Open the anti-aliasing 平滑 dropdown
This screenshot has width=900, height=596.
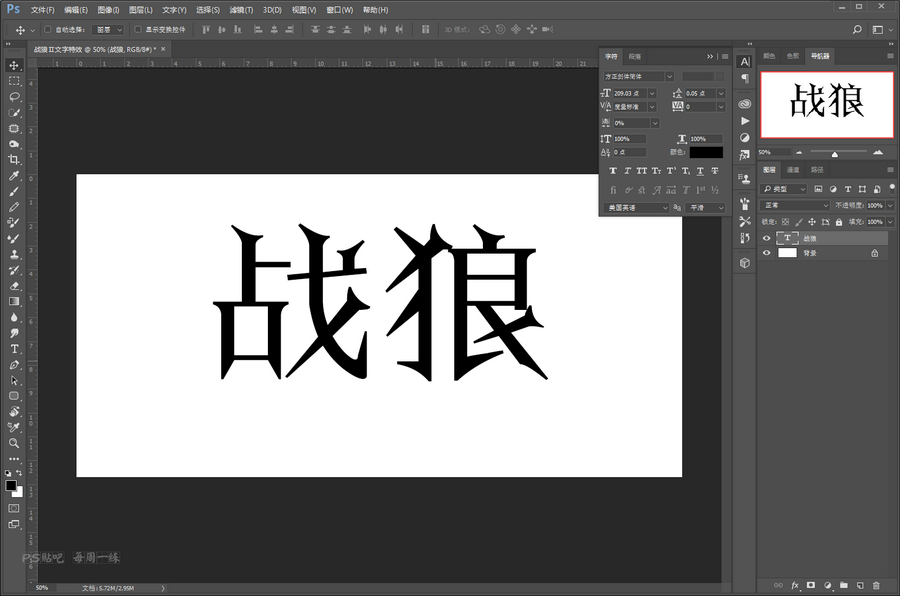(x=707, y=208)
